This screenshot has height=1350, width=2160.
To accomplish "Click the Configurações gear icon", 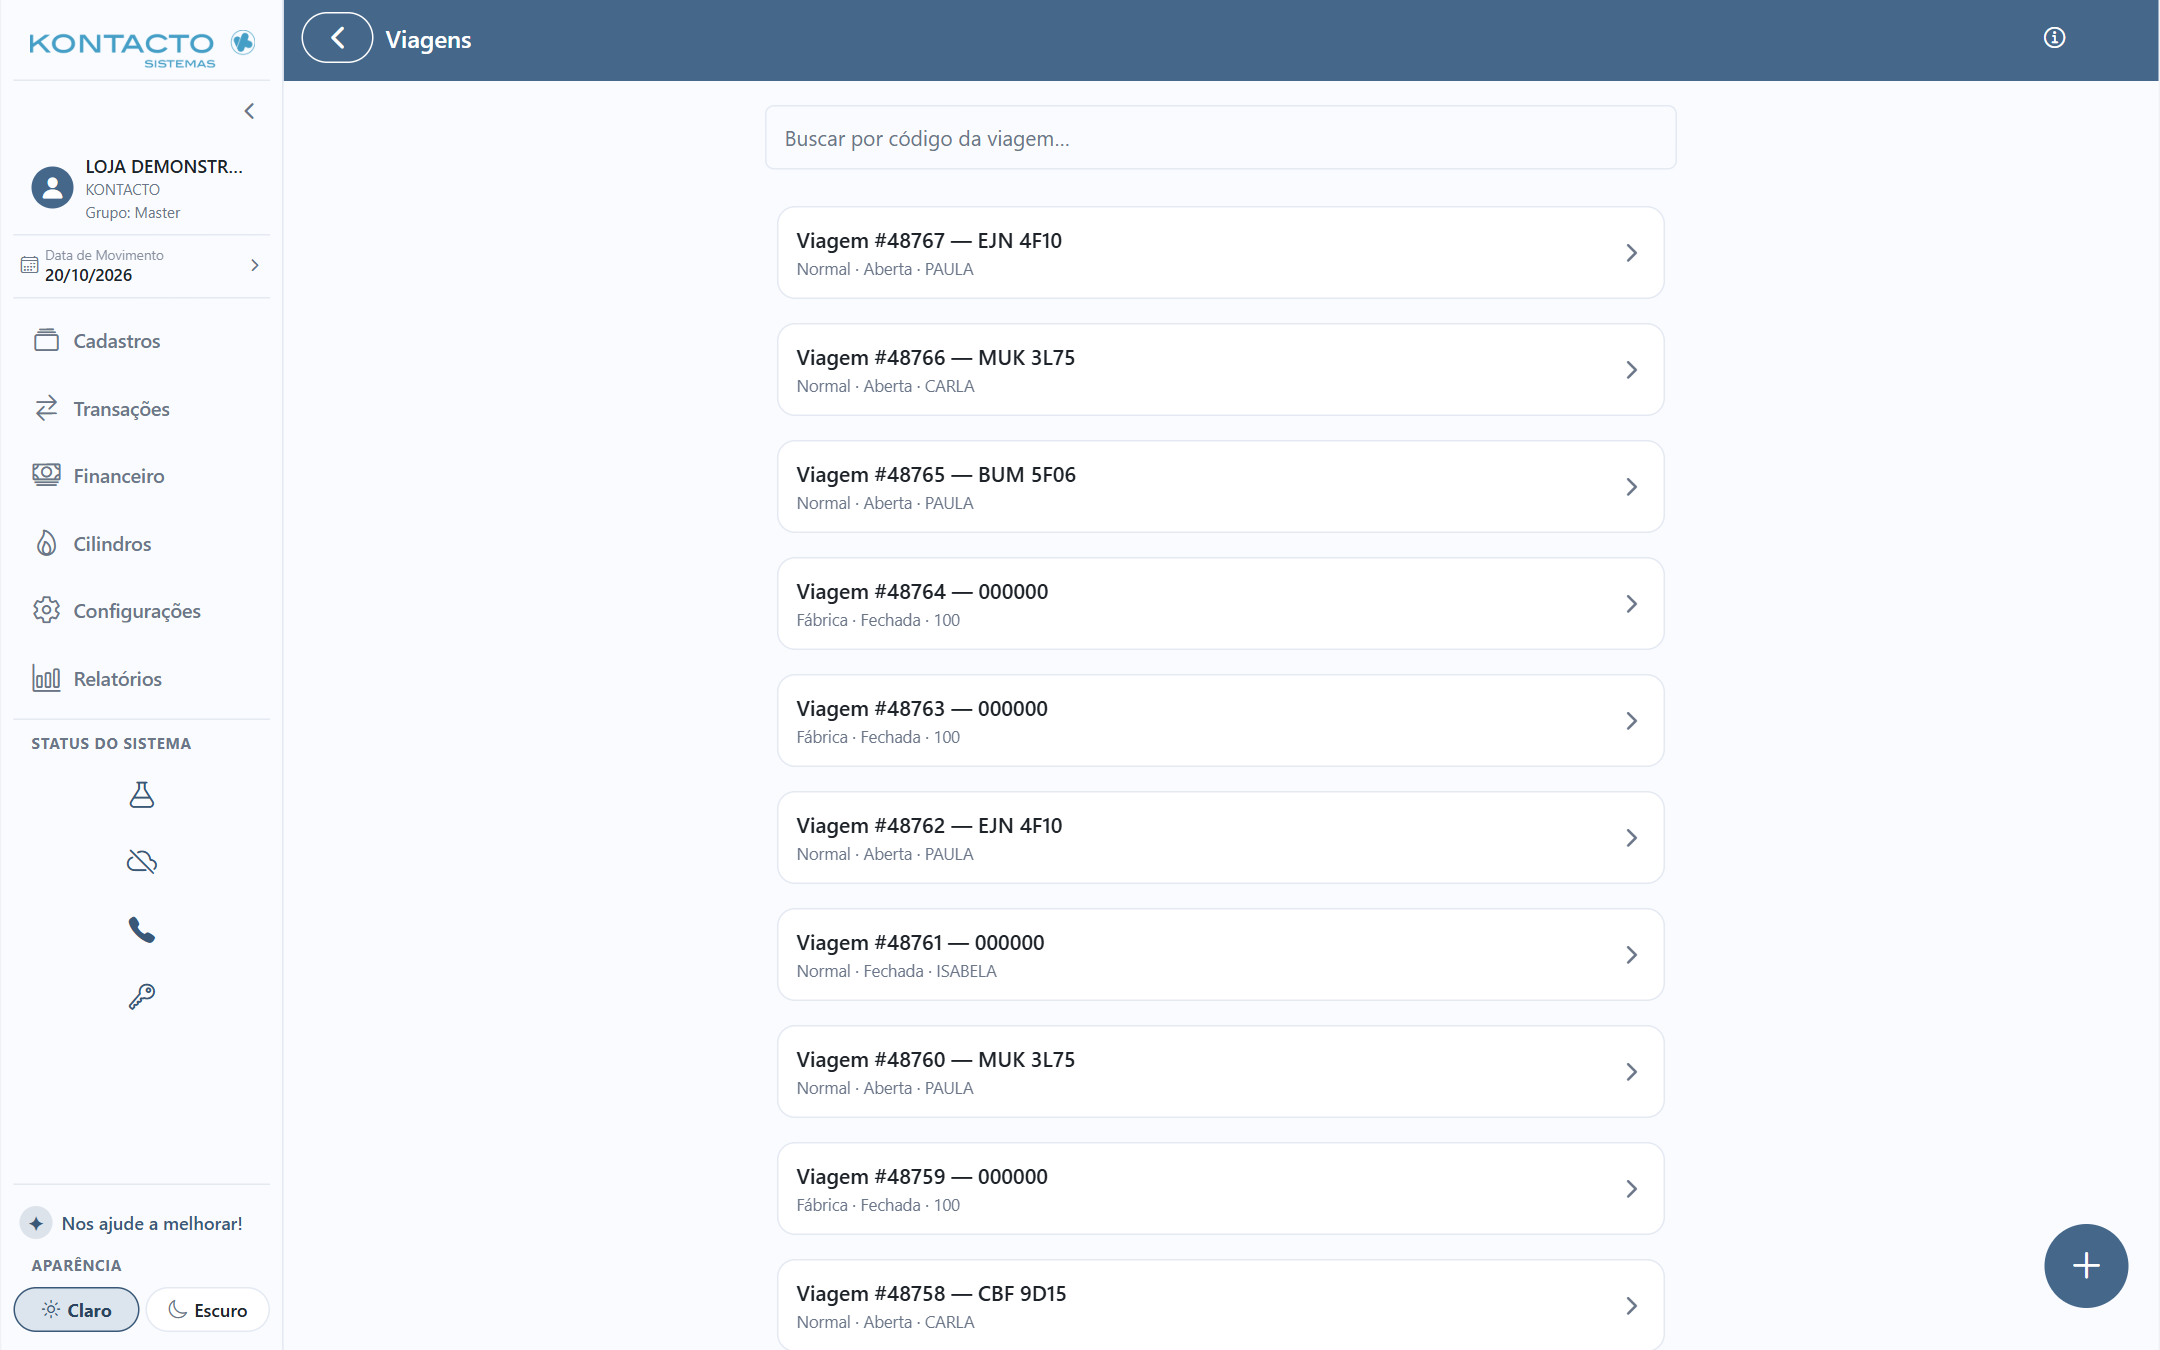I will [x=46, y=611].
